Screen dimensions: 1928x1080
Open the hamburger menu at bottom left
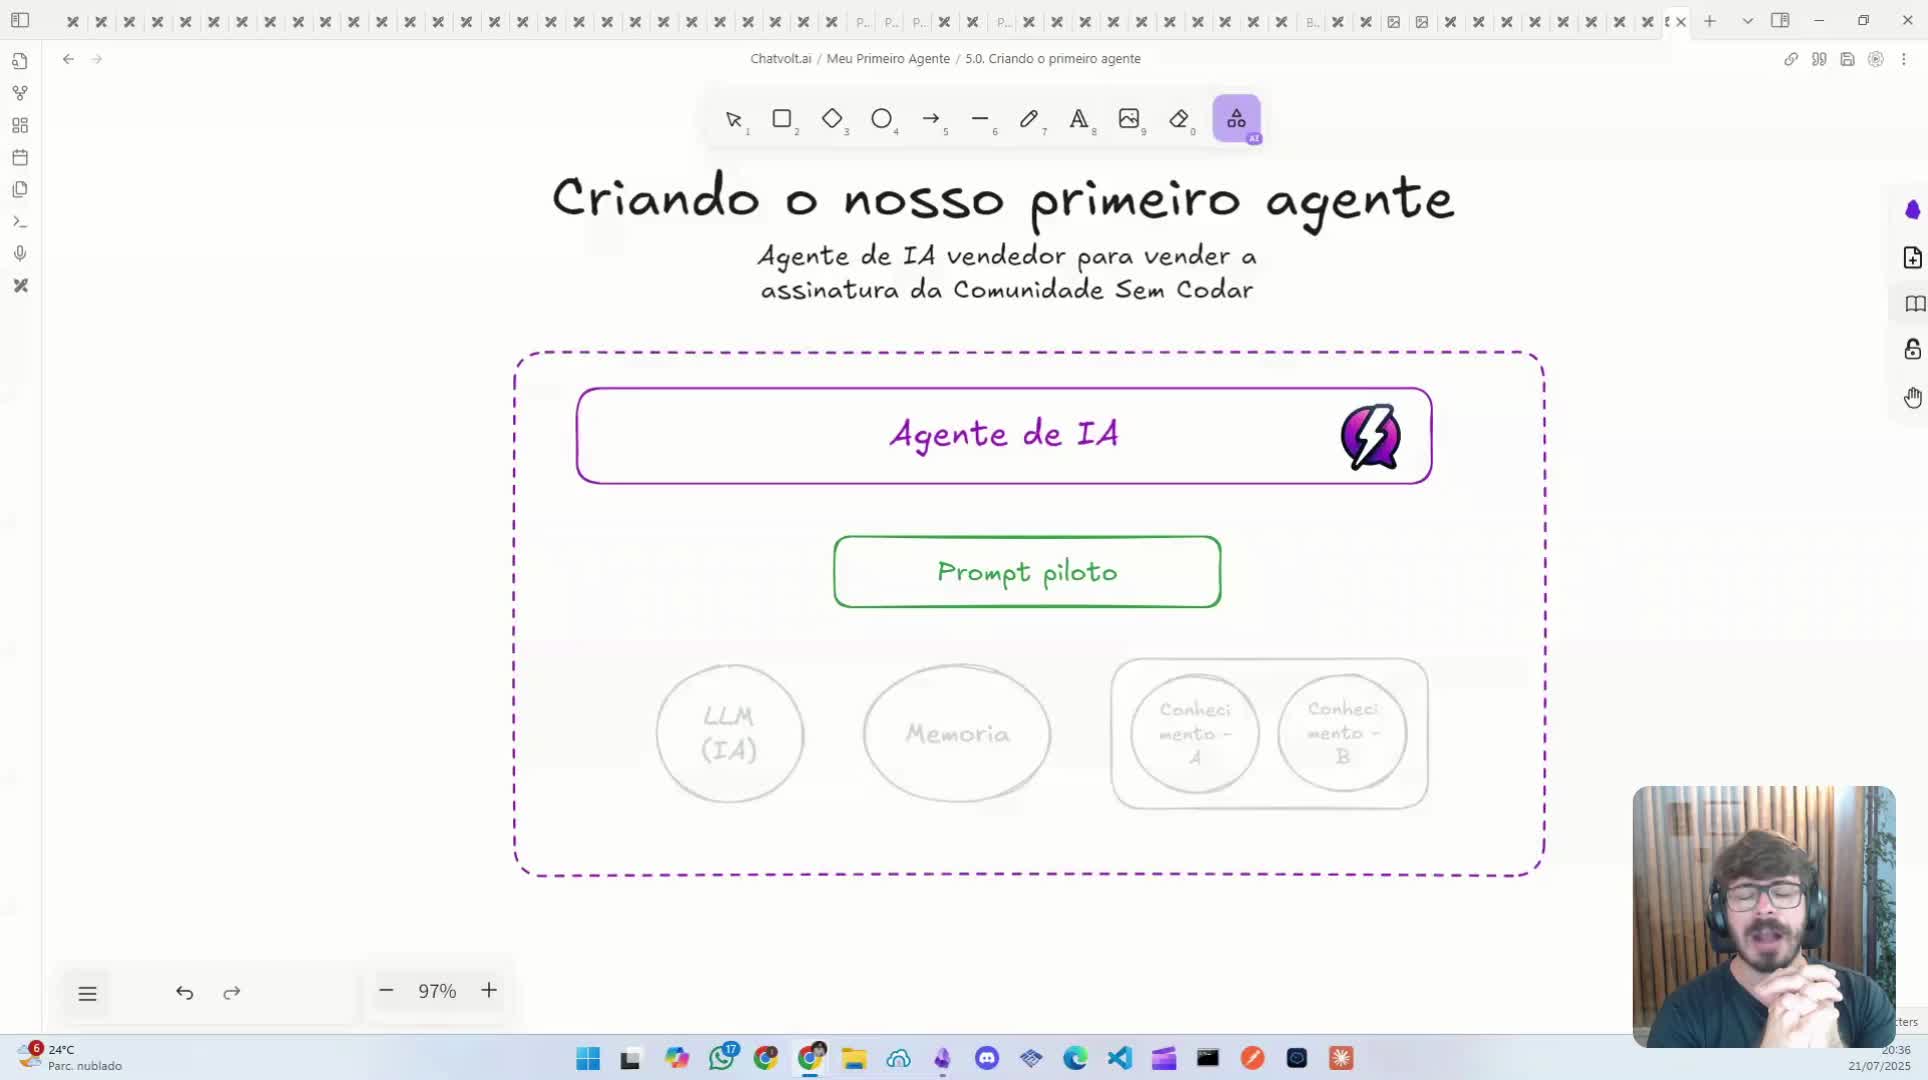(88, 993)
